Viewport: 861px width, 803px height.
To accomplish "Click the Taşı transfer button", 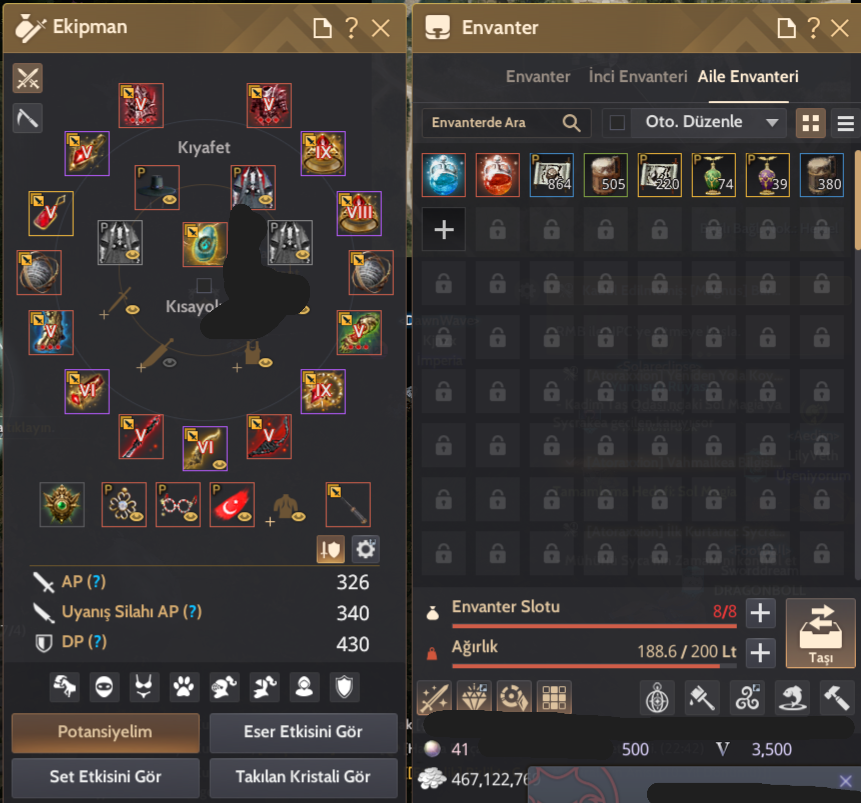I will click(820, 633).
